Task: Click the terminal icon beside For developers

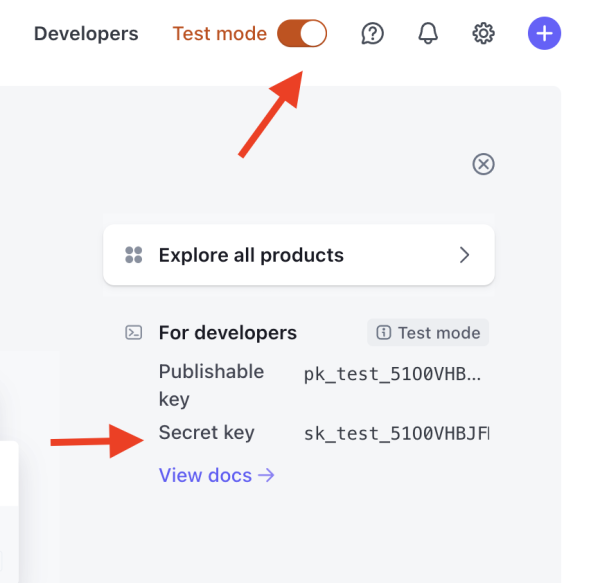Action: point(133,333)
